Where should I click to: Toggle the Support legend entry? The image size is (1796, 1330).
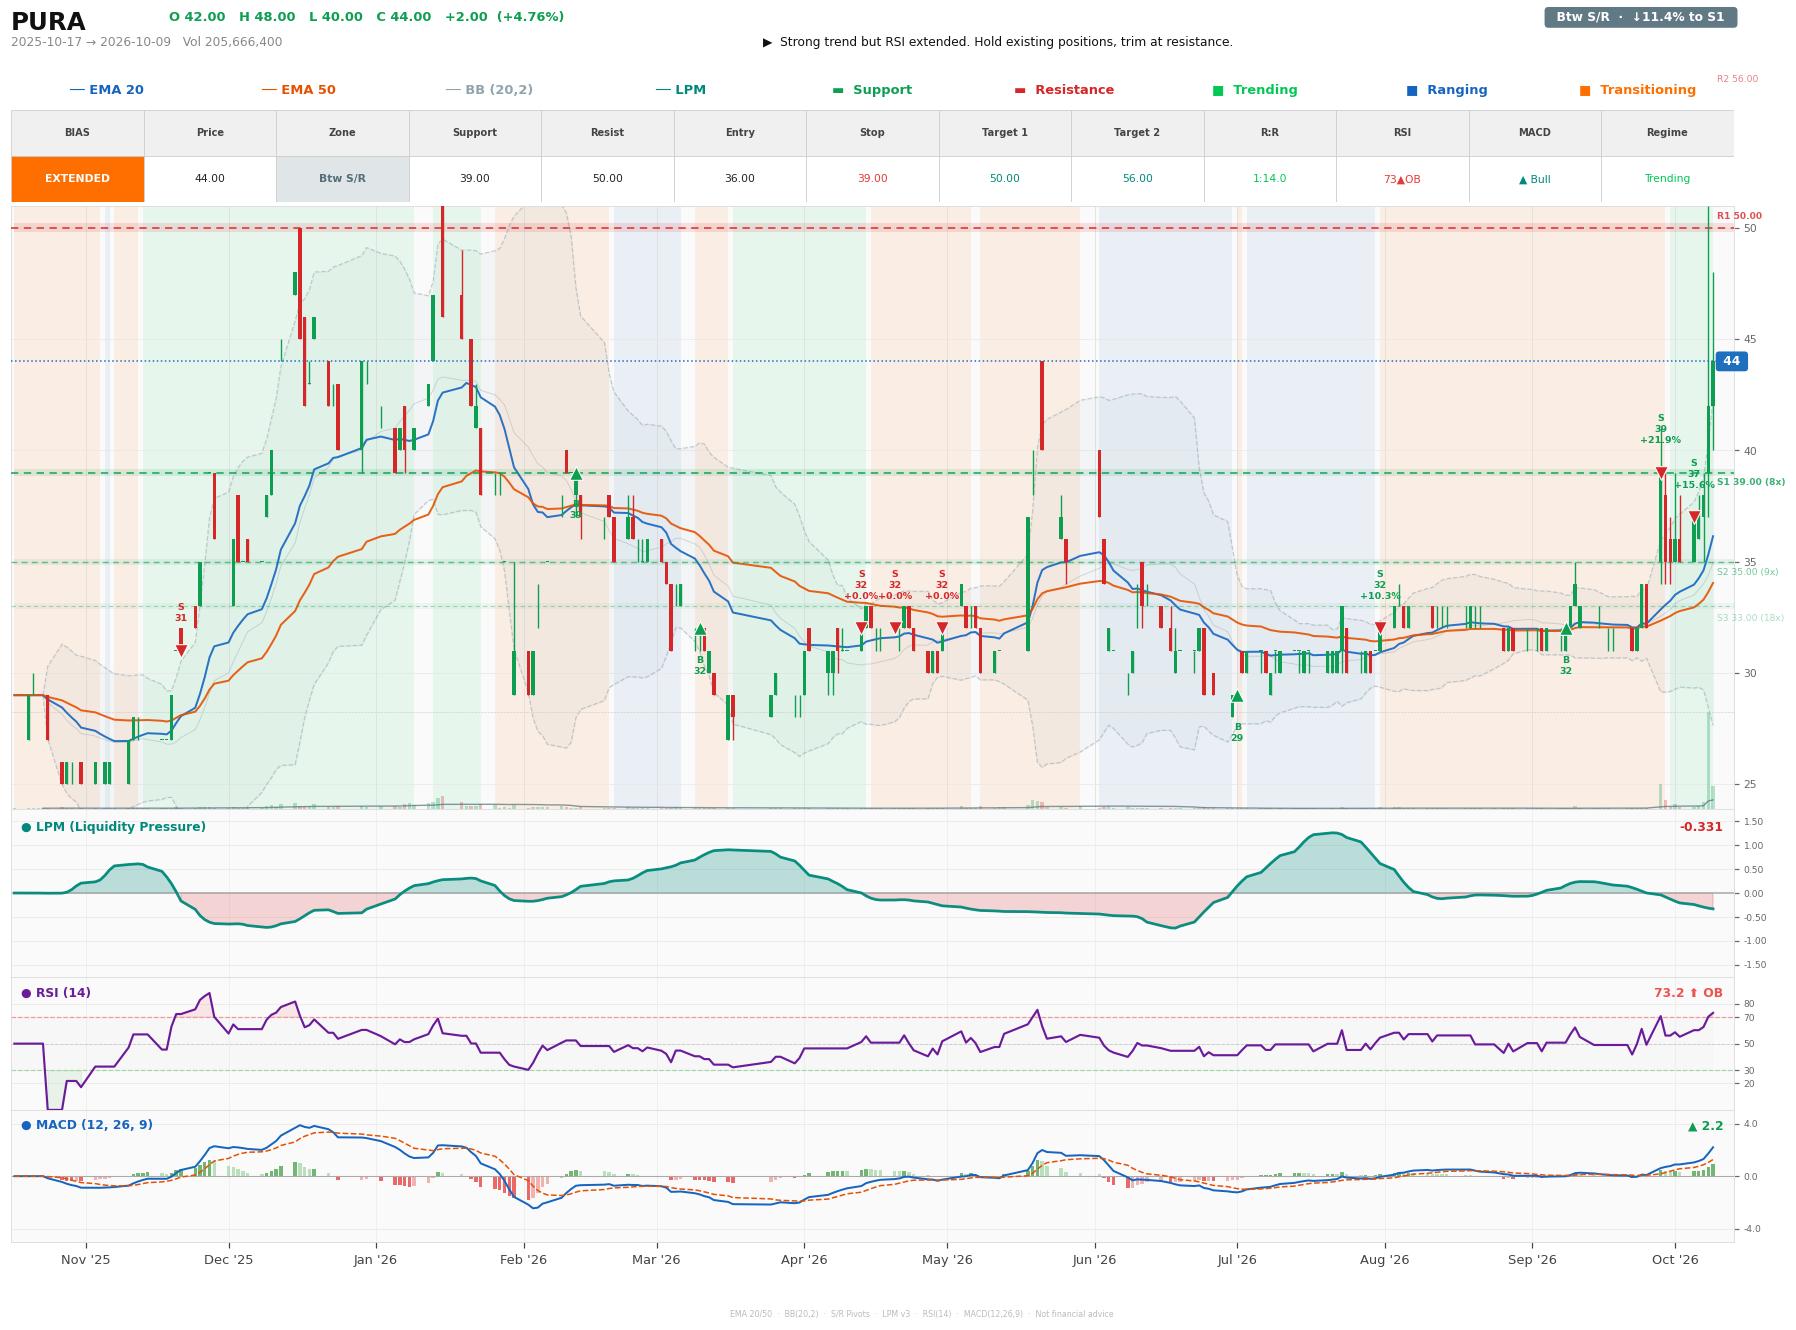pyautogui.click(x=872, y=90)
